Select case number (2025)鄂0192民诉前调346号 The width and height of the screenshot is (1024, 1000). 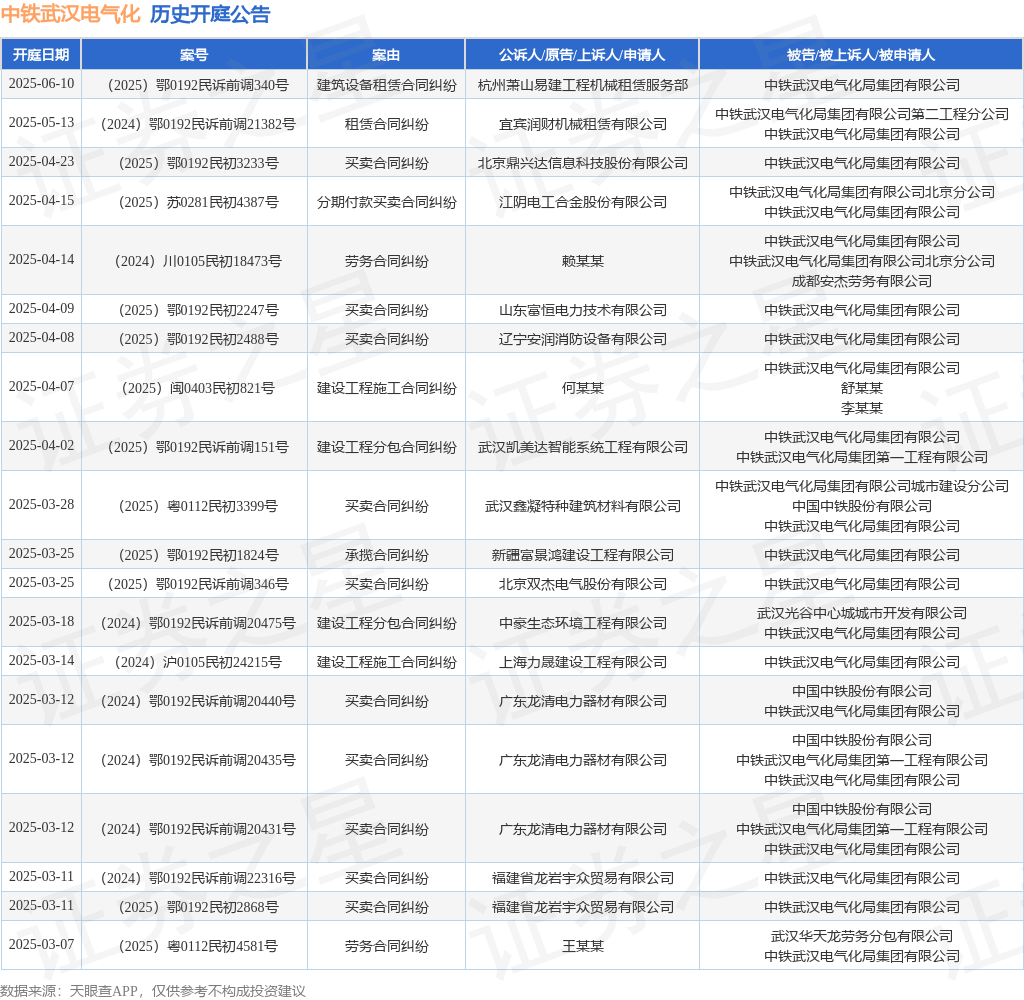(194, 584)
